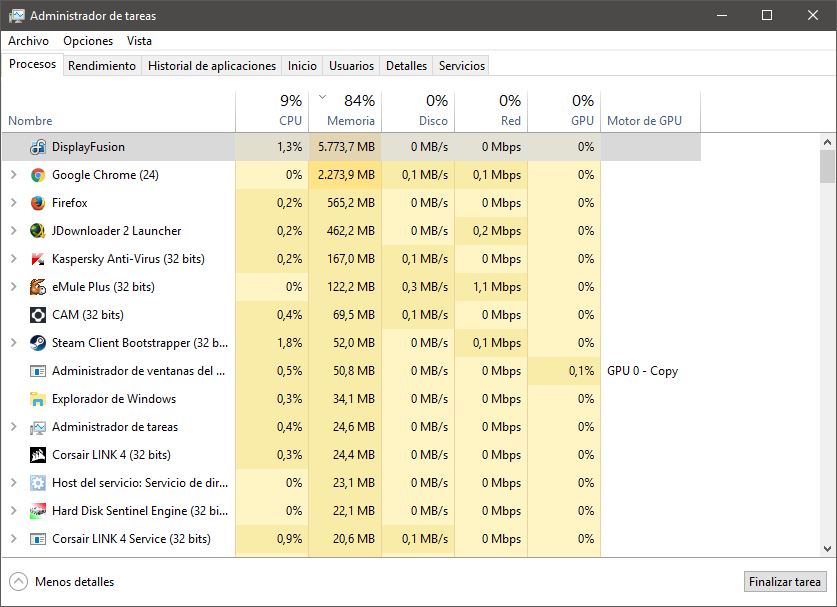
Task: Expand the Google Chrome process group
Action: tap(13, 175)
